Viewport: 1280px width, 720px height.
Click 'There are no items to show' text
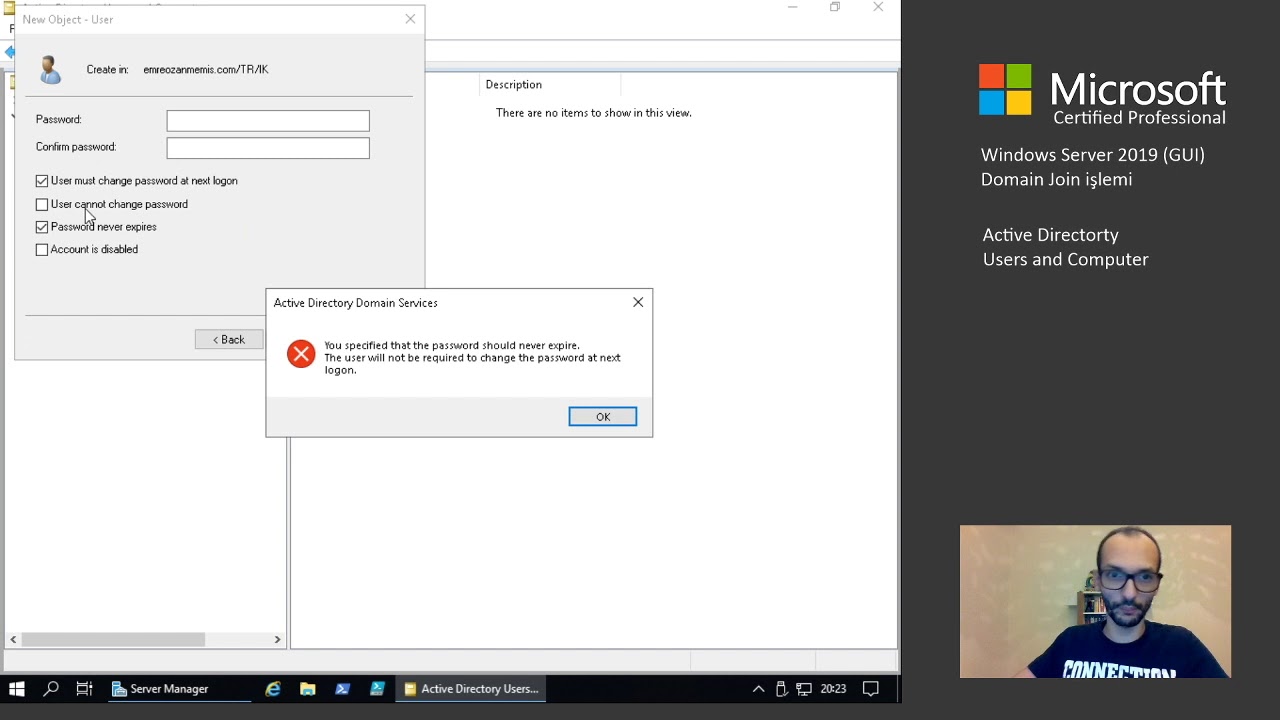tap(594, 113)
